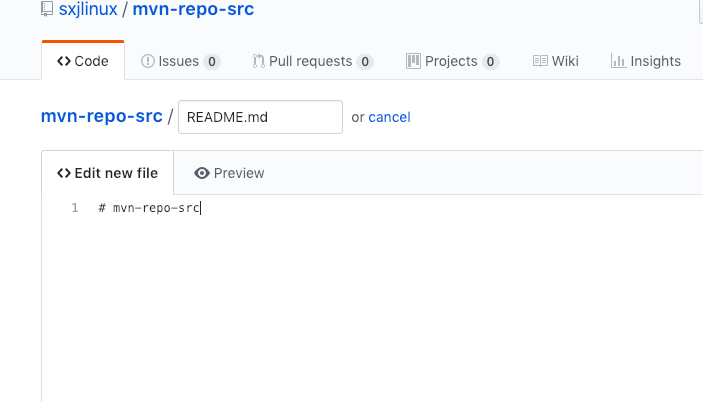Click the Pull requests branch icon
The width and height of the screenshot is (703, 402).
[258, 61]
